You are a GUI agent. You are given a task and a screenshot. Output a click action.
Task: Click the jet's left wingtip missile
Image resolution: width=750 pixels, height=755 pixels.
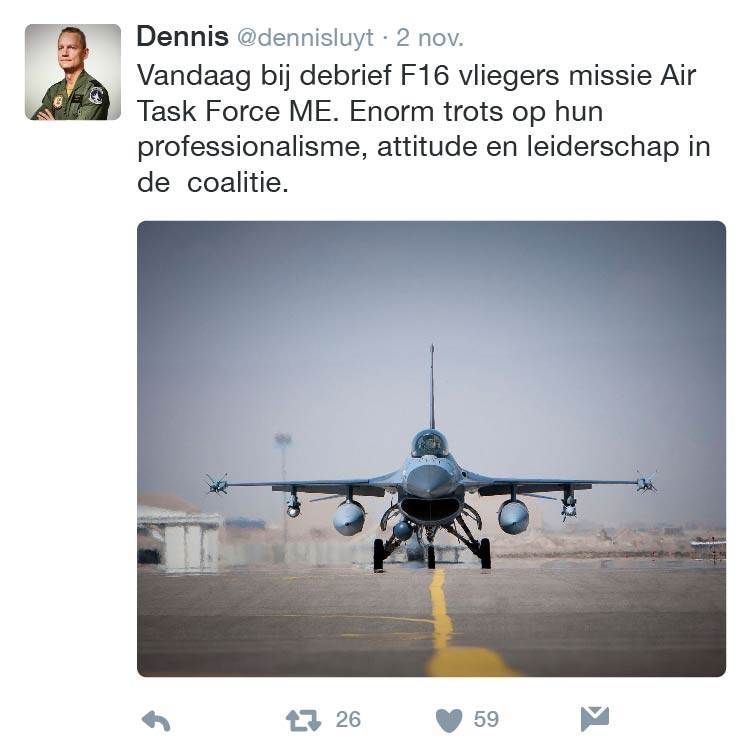tap(216, 484)
